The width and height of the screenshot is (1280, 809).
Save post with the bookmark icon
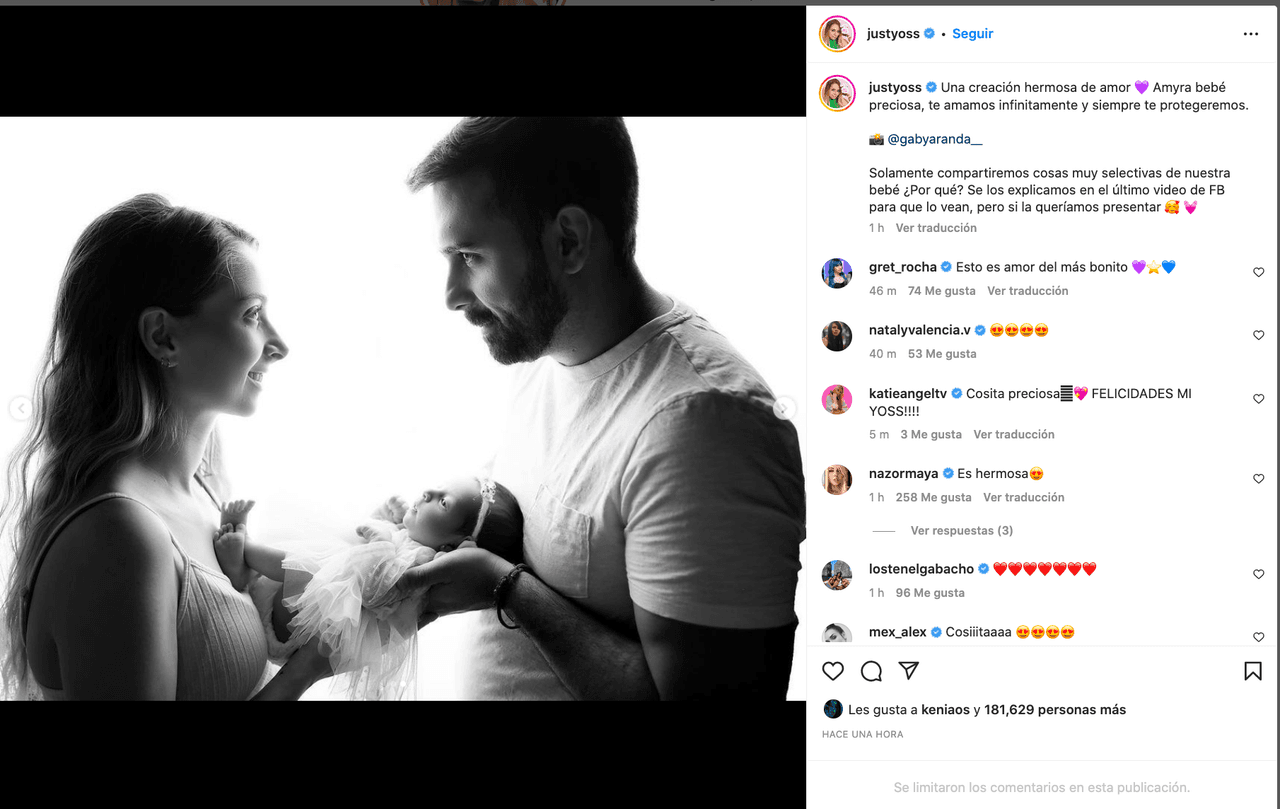(x=1252, y=671)
